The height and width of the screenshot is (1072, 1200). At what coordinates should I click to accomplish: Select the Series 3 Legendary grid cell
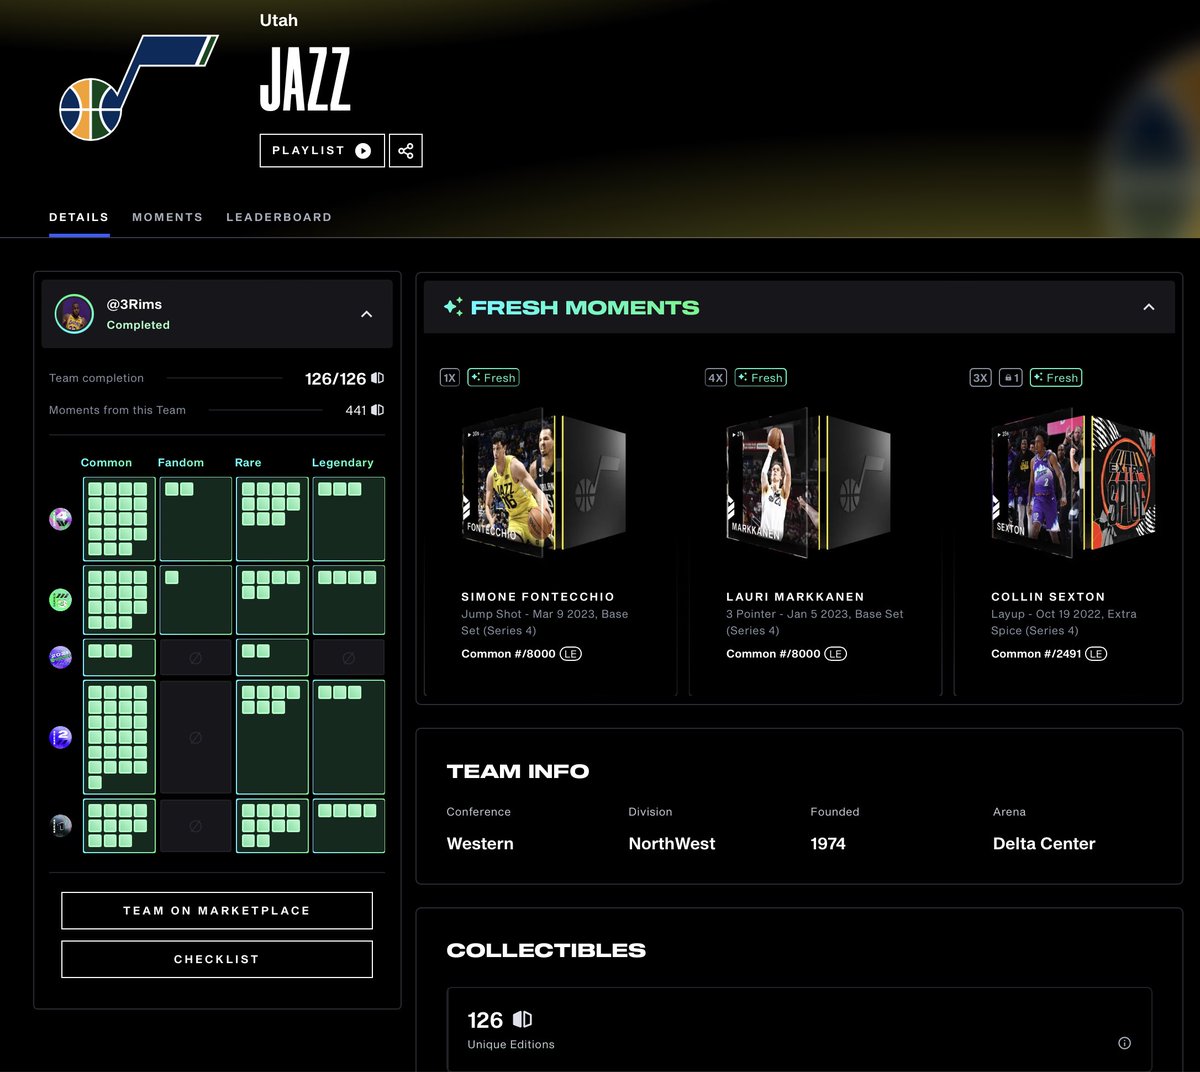348,600
